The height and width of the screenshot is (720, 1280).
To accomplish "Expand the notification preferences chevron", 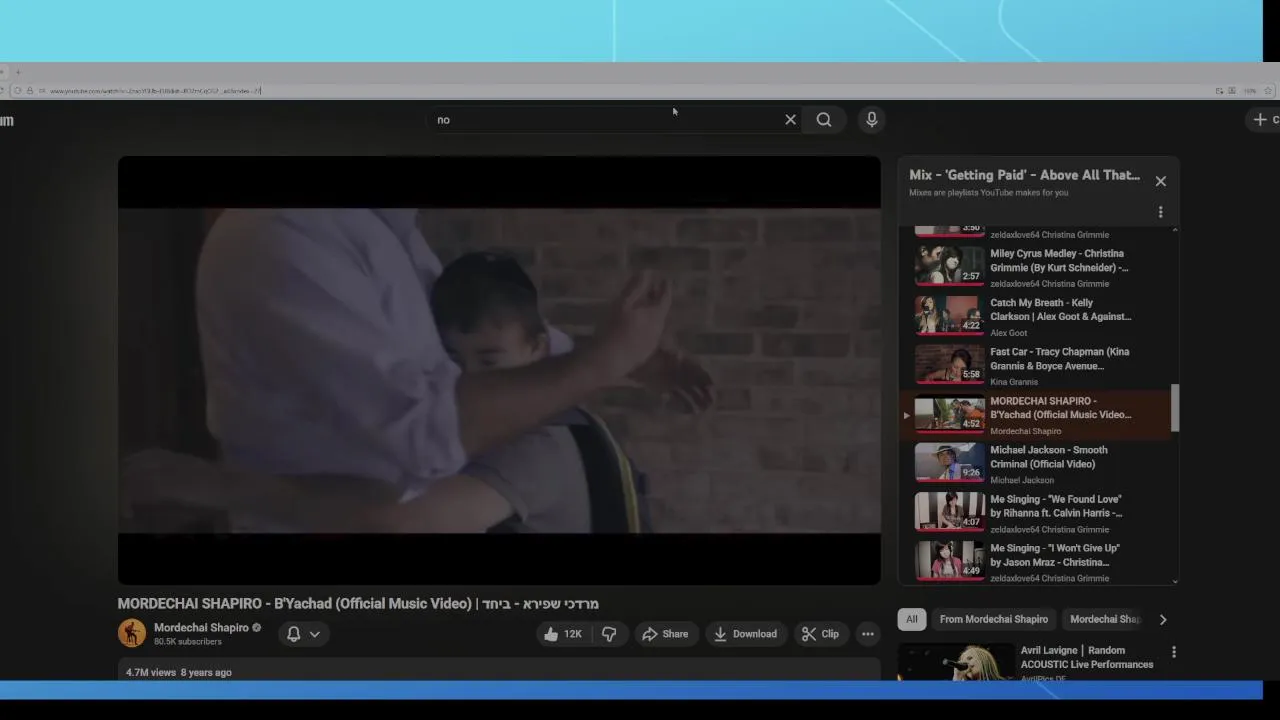I will [314, 634].
